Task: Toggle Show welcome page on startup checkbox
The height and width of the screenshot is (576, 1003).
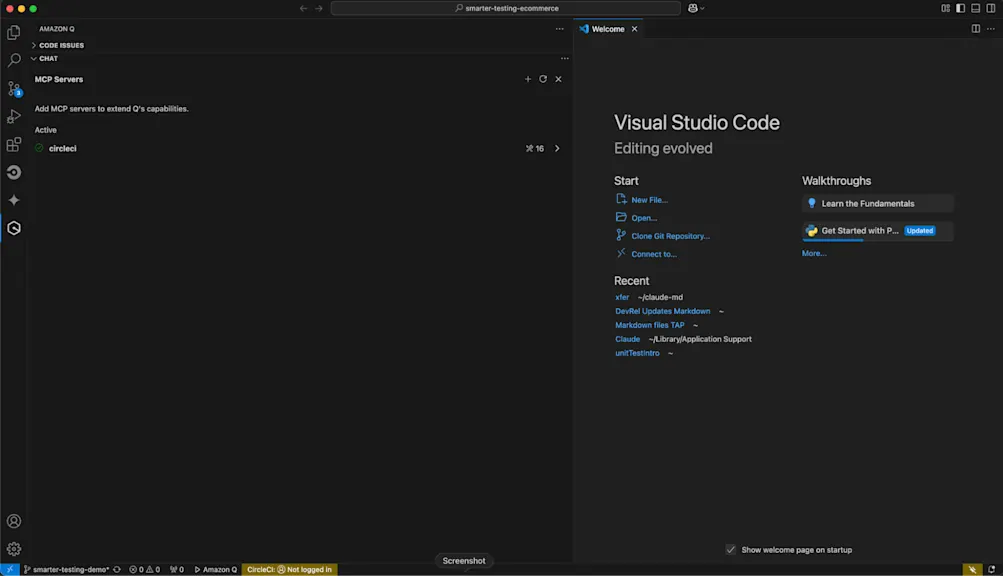Action: click(731, 550)
